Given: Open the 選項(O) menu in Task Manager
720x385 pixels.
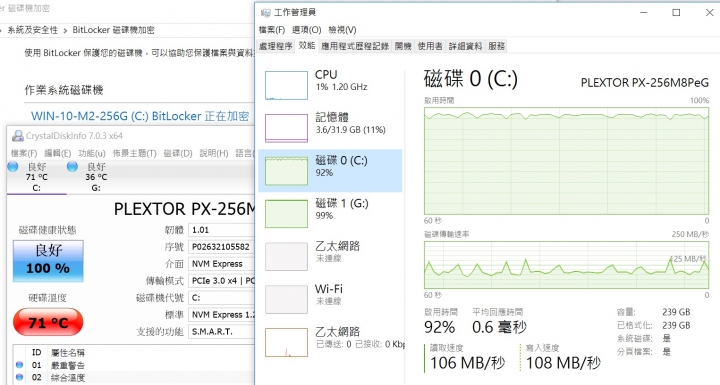Looking at the screenshot, I should point(306,30).
